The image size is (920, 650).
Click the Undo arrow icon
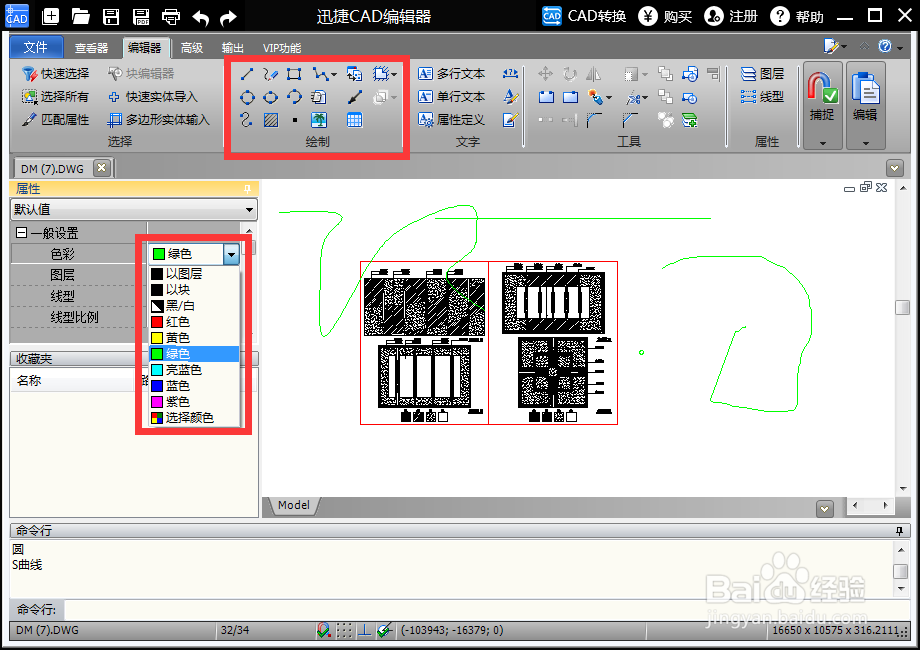[x=200, y=18]
